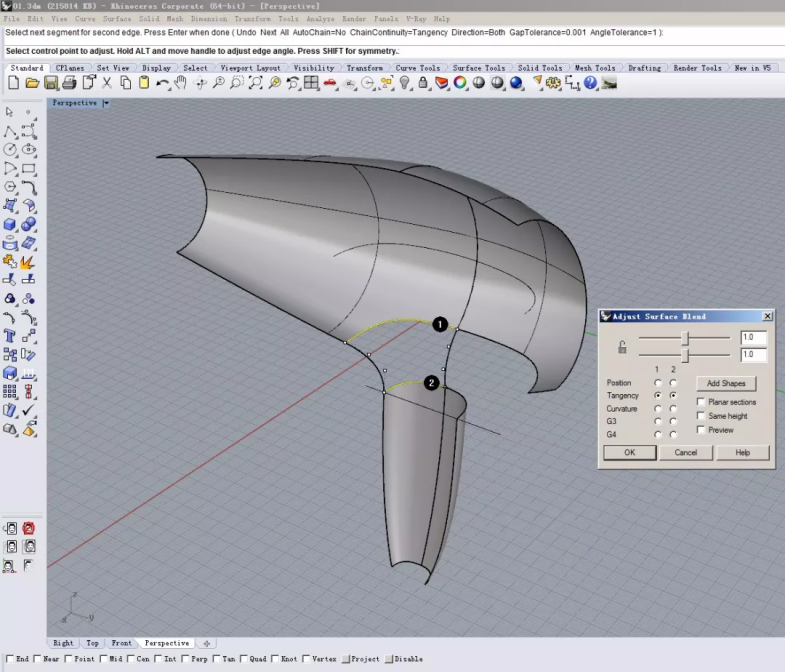Image resolution: width=785 pixels, height=672 pixels.
Task: Switch to the Front viewport tab
Action: pyautogui.click(x=121, y=643)
